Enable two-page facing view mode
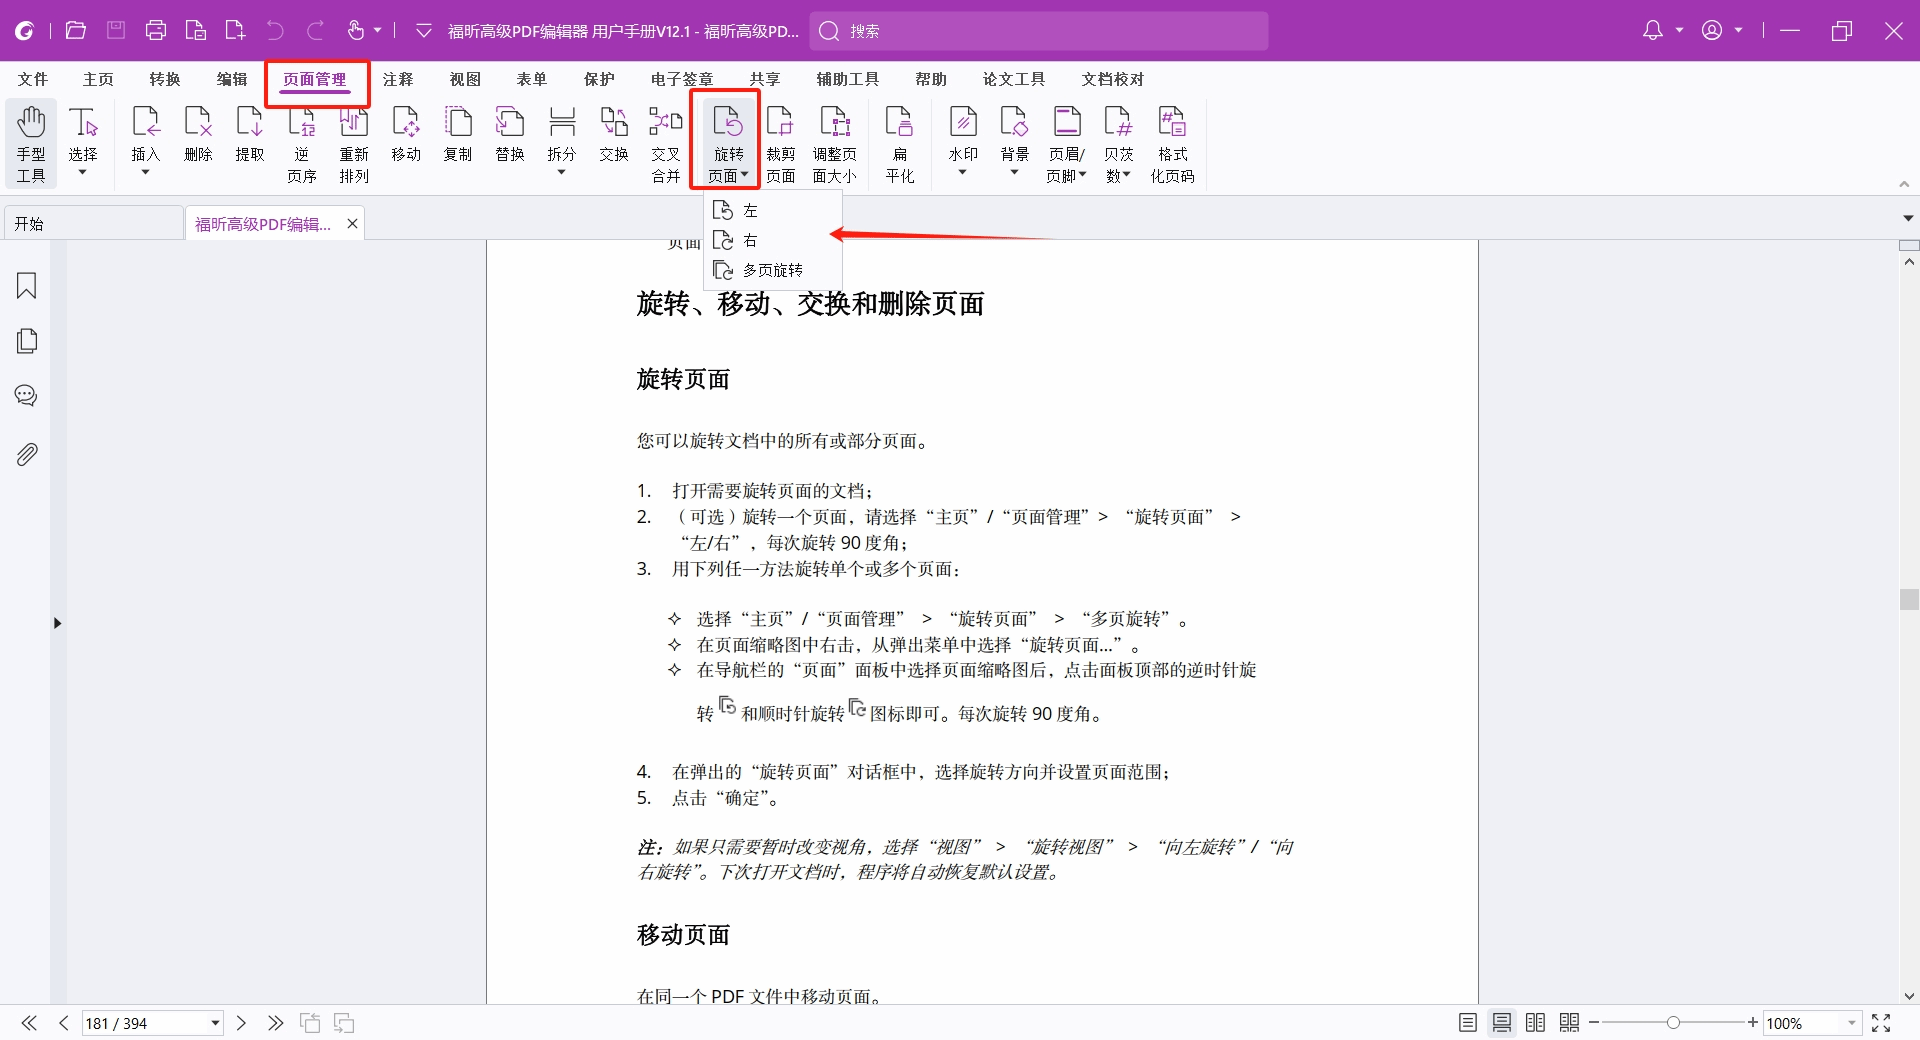1920x1040 pixels. coord(1535,1023)
